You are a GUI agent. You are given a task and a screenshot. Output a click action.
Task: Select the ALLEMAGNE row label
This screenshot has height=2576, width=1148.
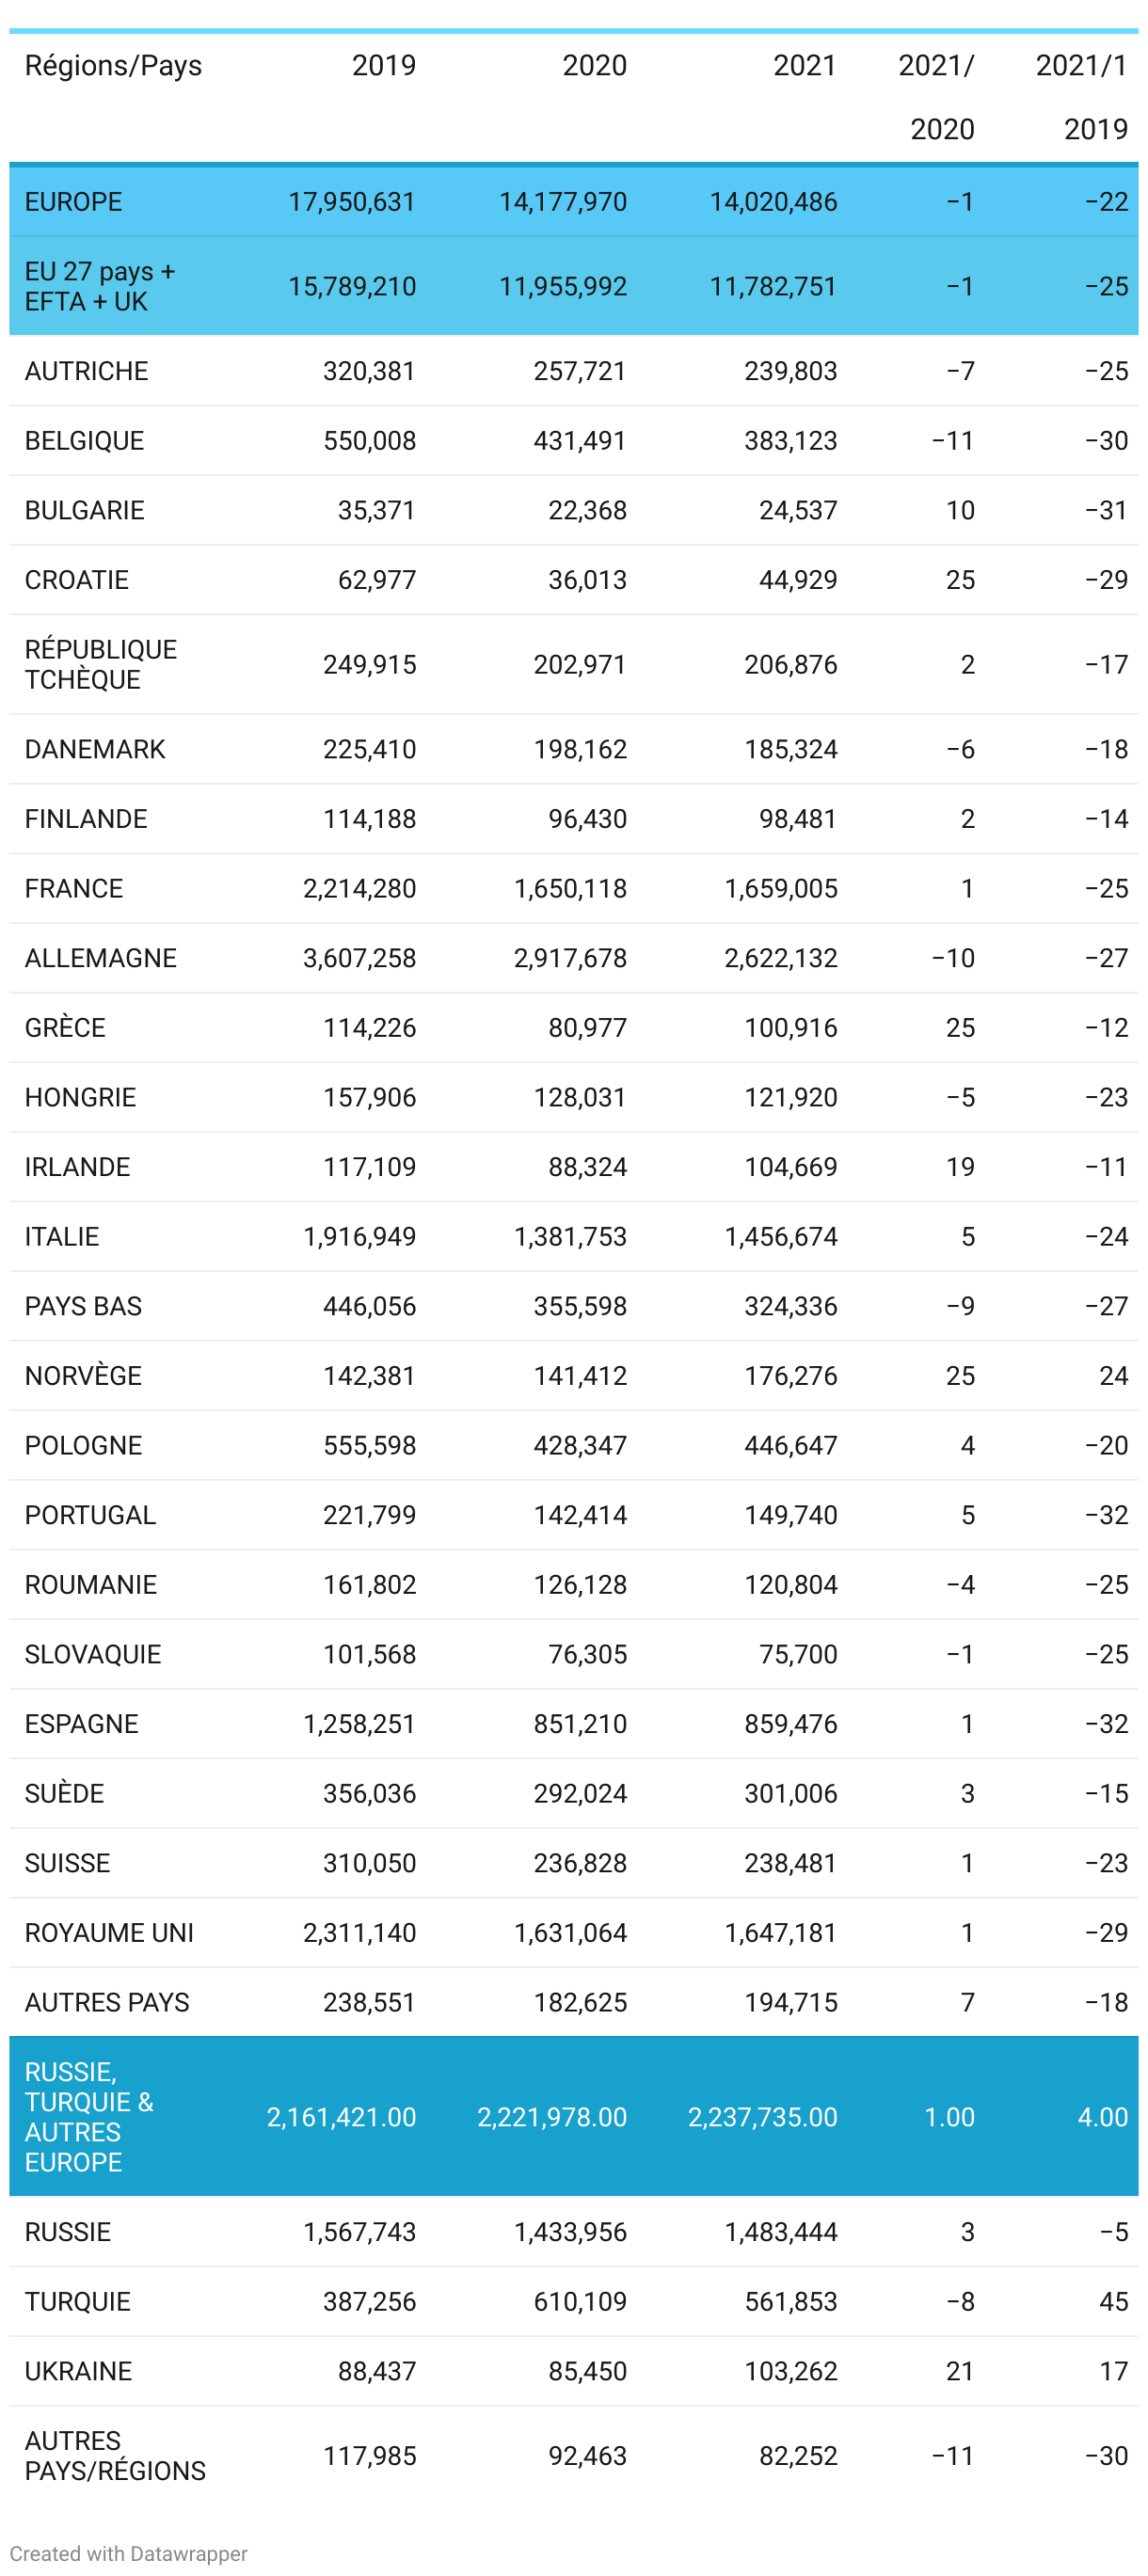click(100, 958)
